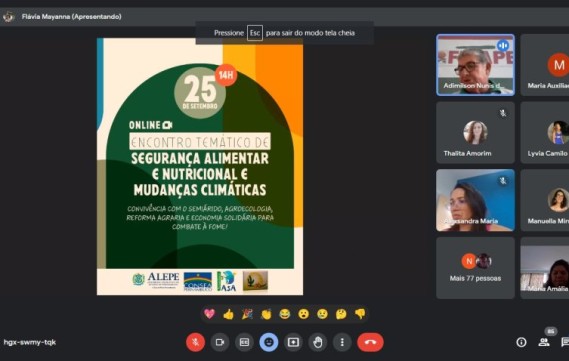This screenshot has width=569, height=361.
Task: Click the Esc key hint in fullscreen notice
Action: pos(255,33)
